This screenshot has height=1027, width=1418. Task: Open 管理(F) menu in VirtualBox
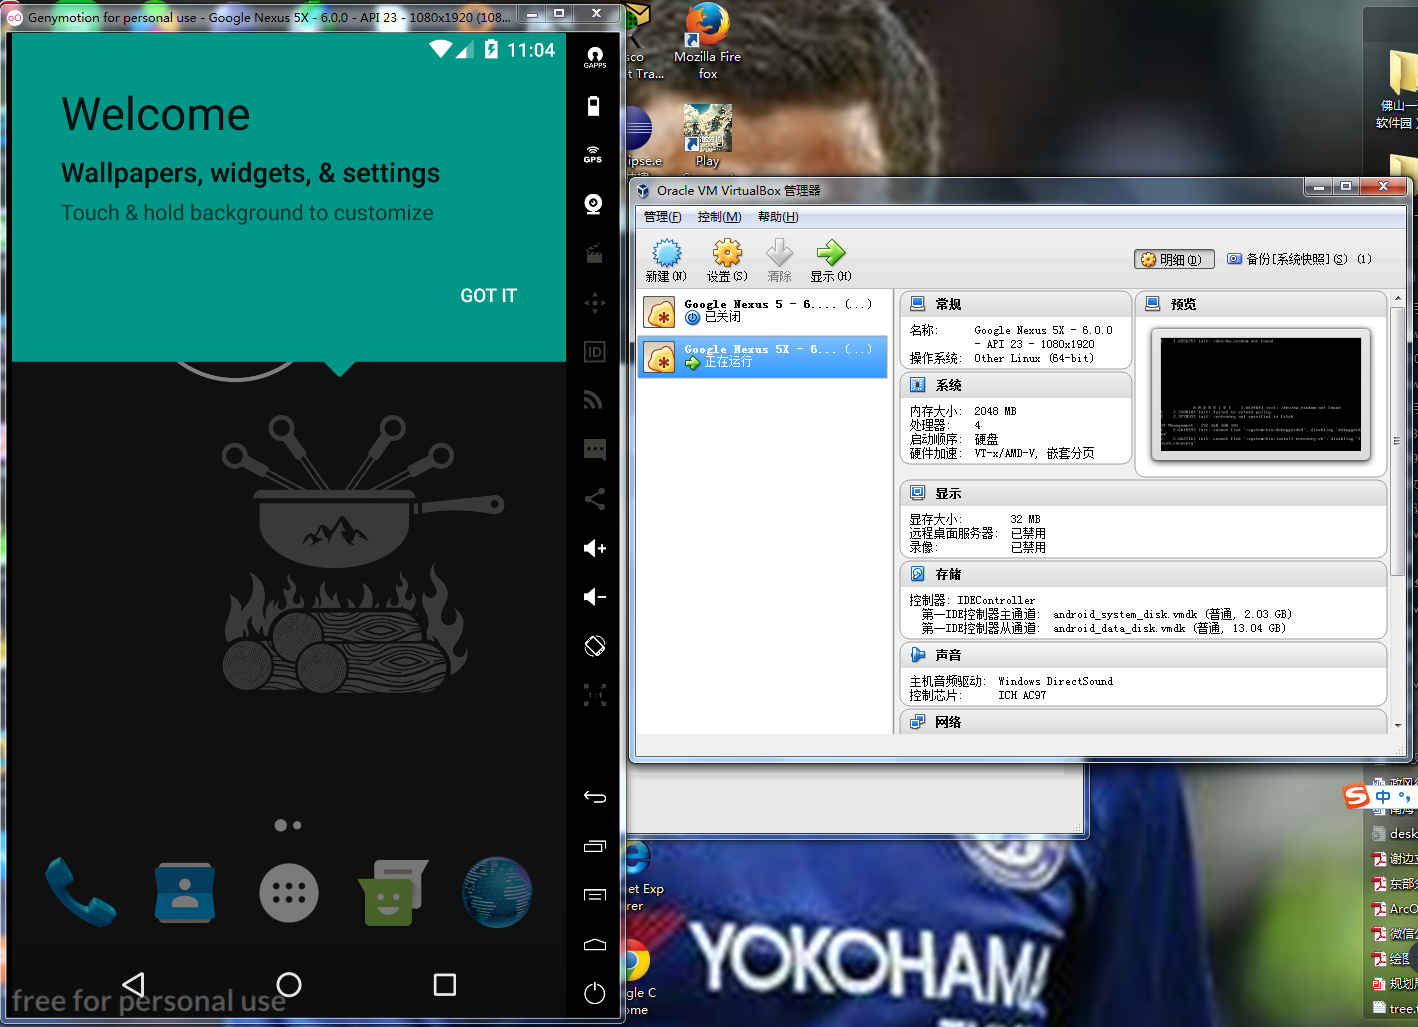coord(662,217)
